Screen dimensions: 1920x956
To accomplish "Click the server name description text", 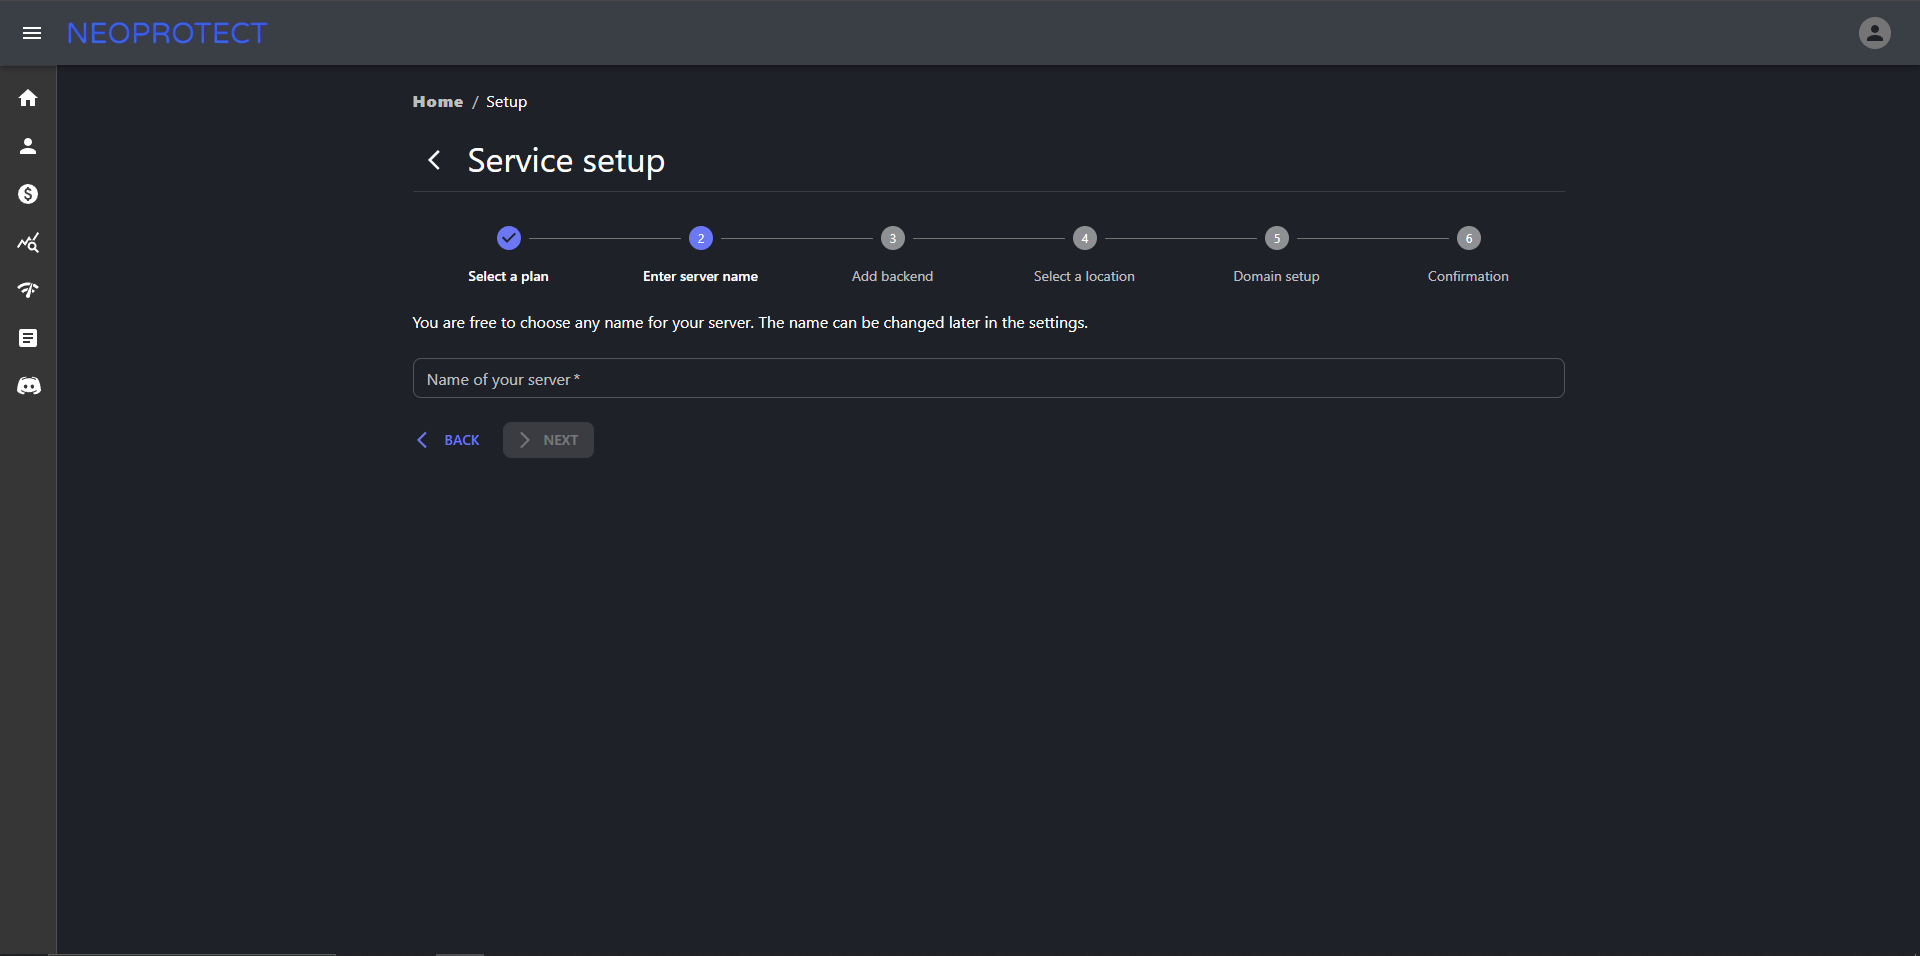I will pos(750,323).
